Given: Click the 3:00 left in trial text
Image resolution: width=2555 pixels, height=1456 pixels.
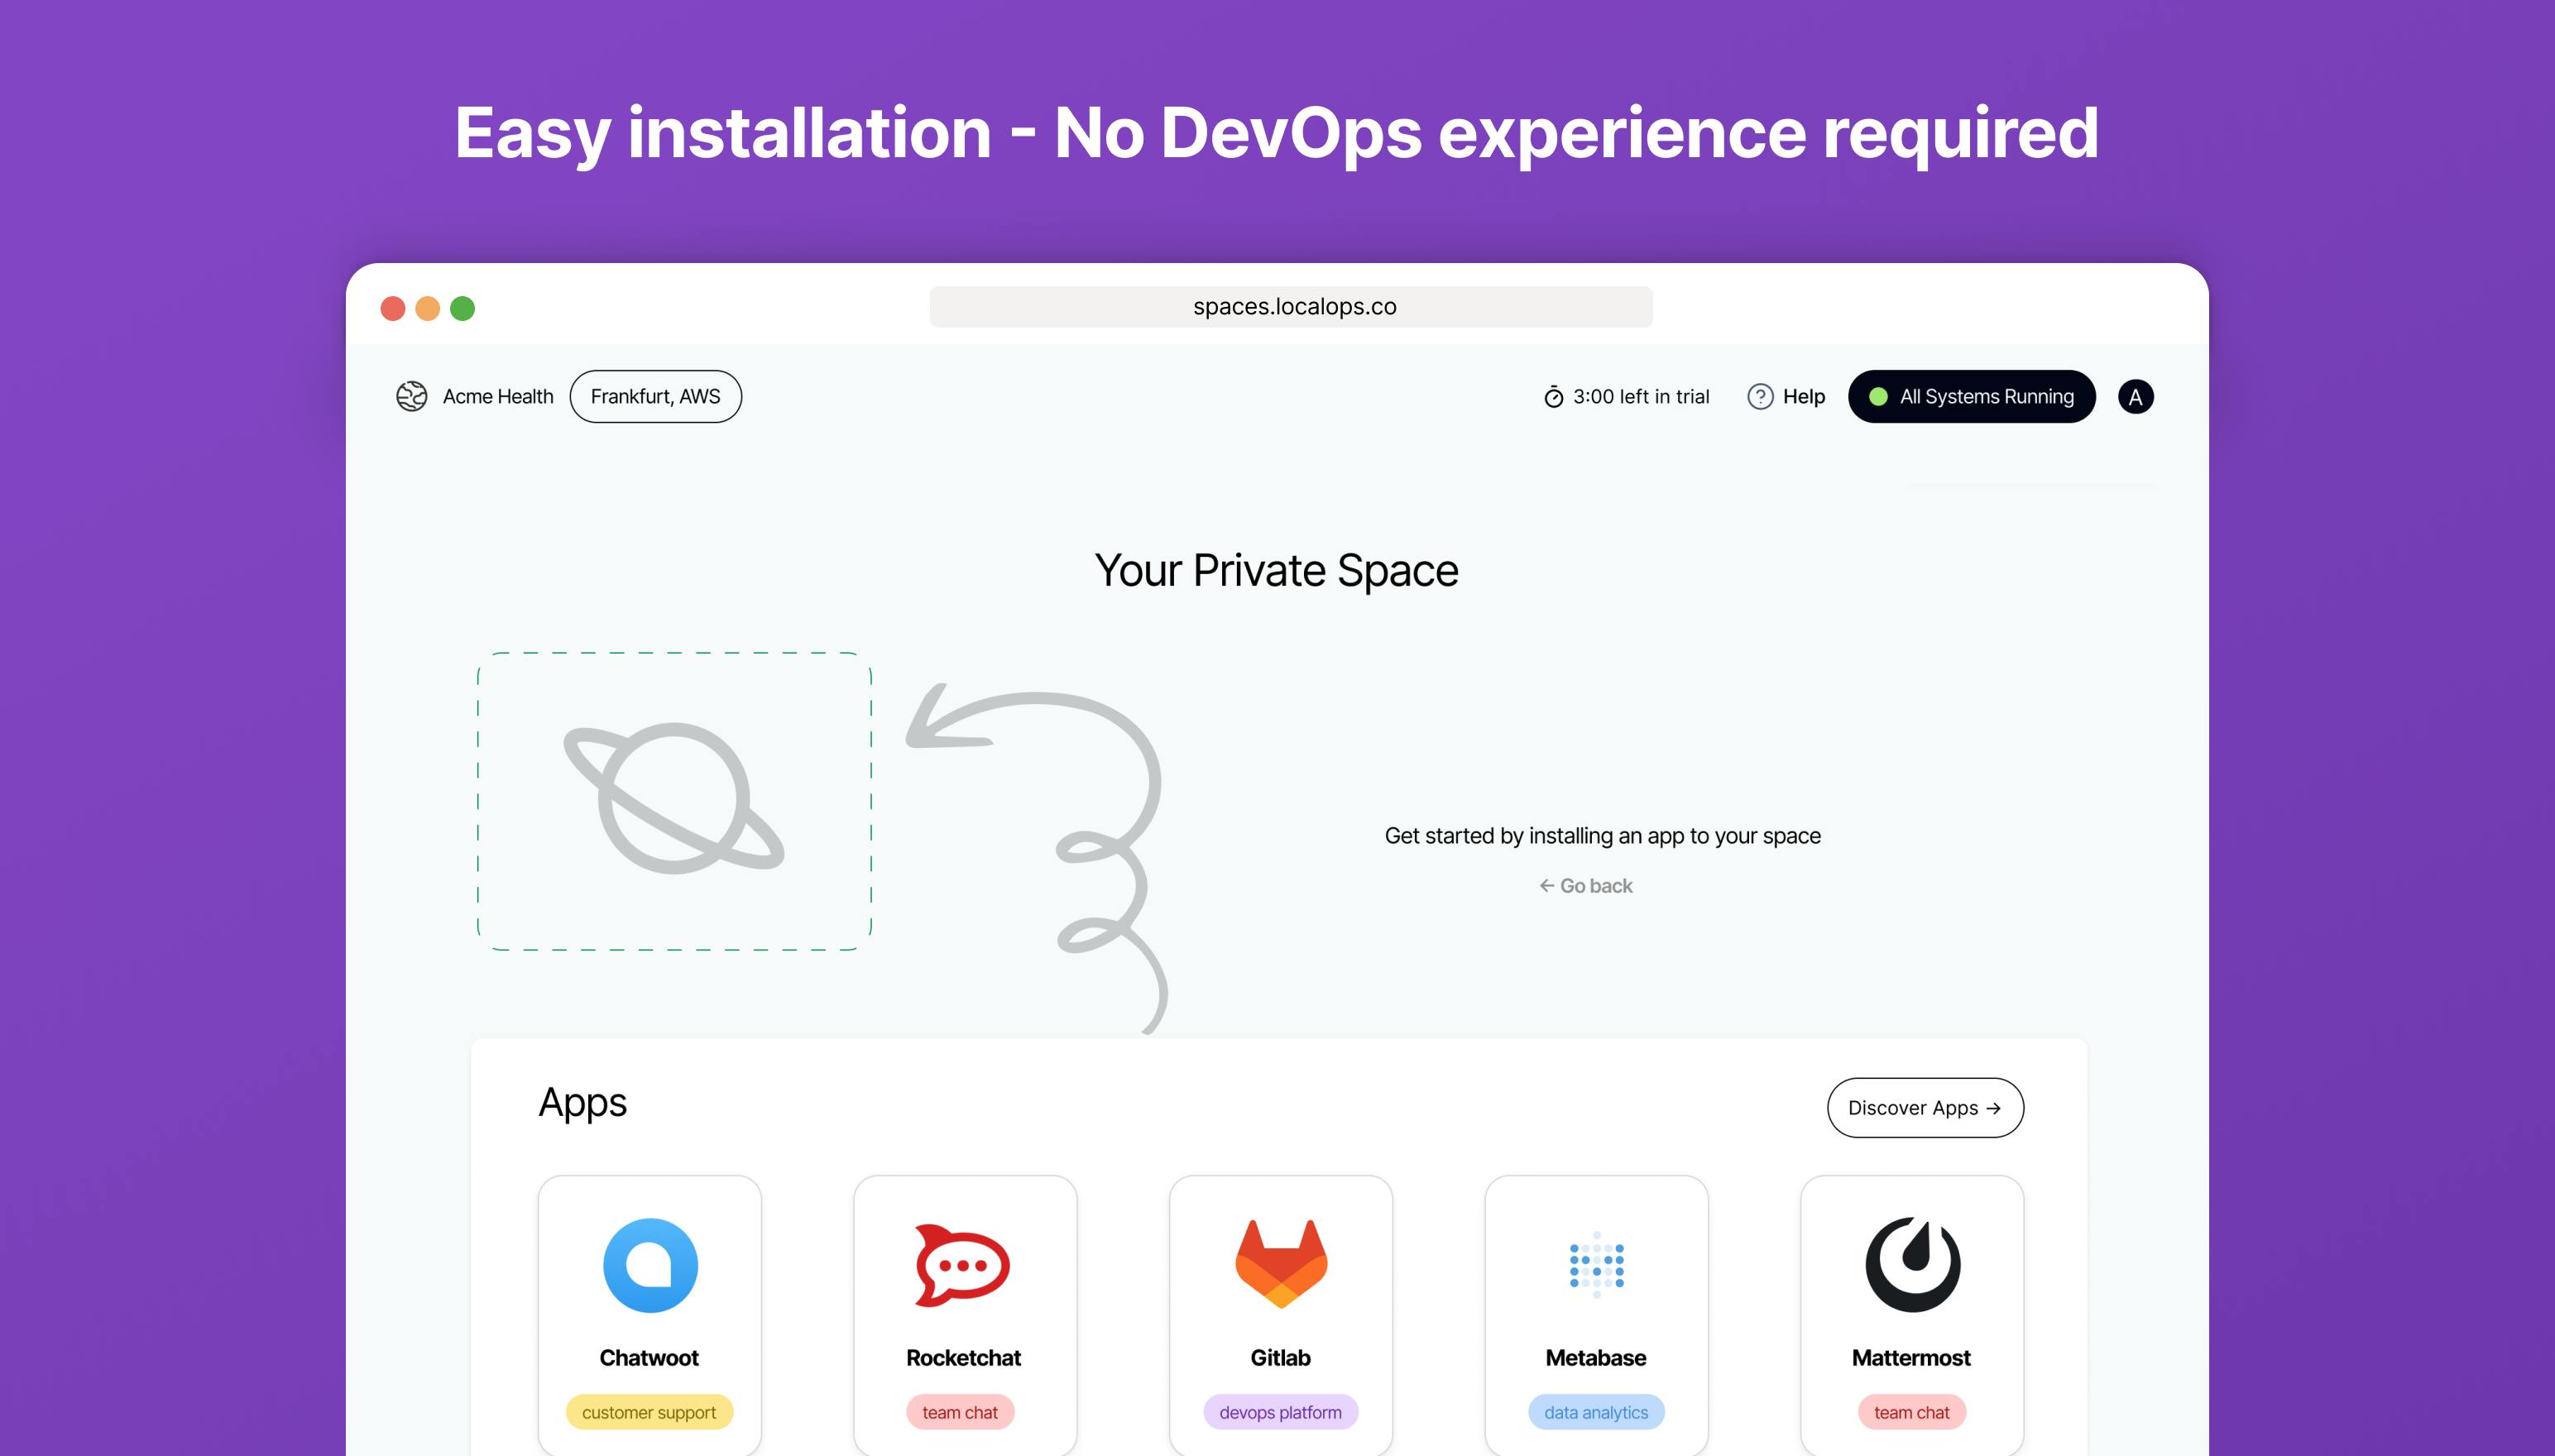Looking at the screenshot, I should point(1641,397).
